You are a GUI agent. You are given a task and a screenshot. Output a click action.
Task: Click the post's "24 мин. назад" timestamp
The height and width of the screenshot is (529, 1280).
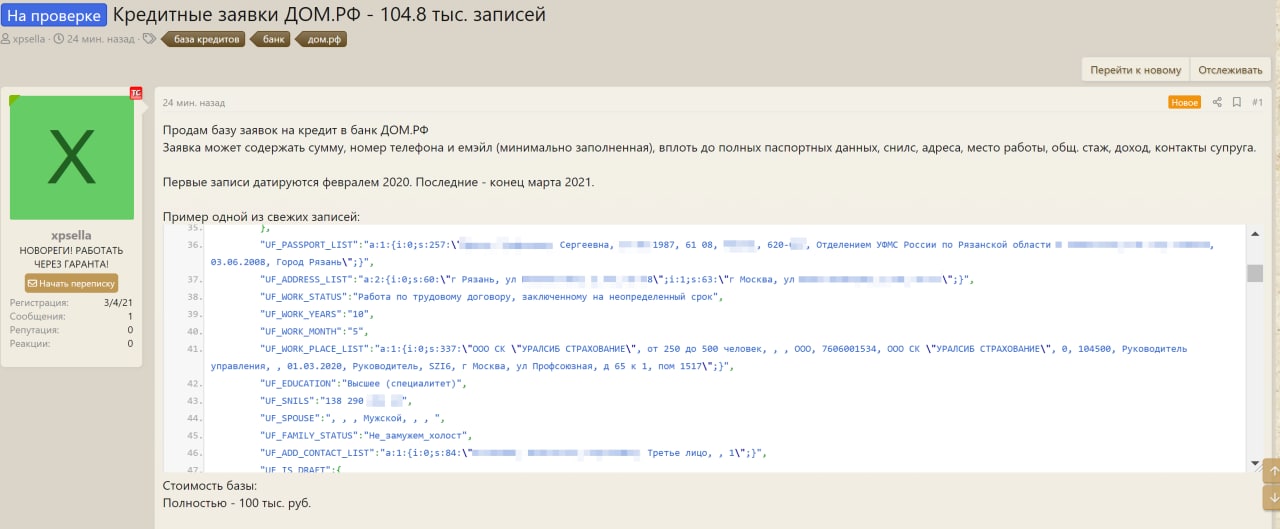193,102
